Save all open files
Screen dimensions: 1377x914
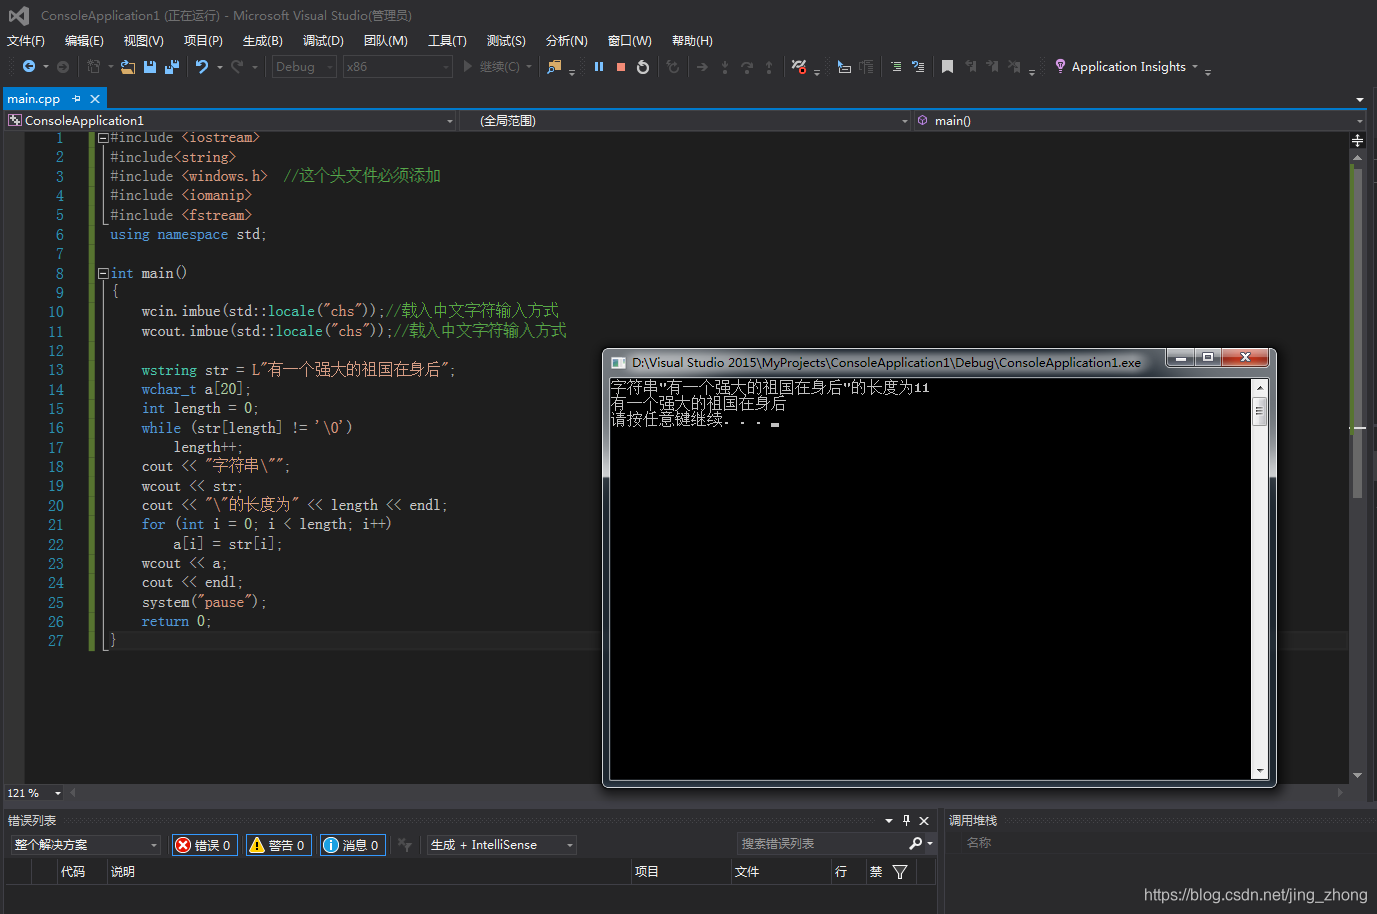click(x=170, y=66)
